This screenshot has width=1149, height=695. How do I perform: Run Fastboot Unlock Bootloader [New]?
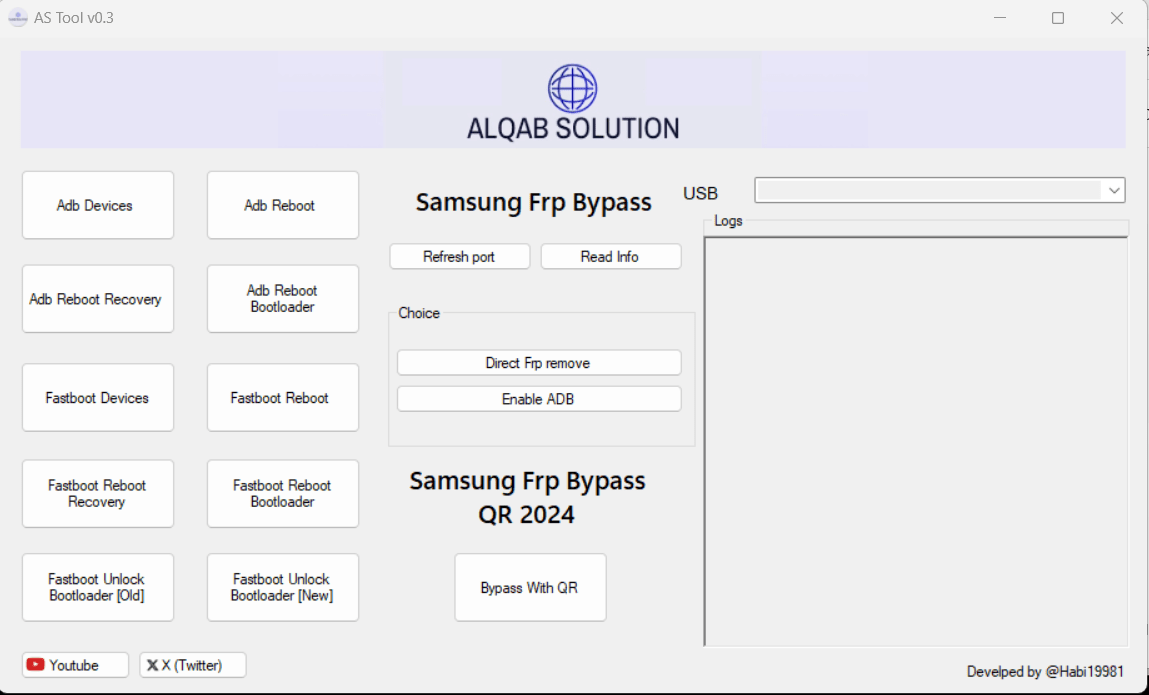pos(283,587)
